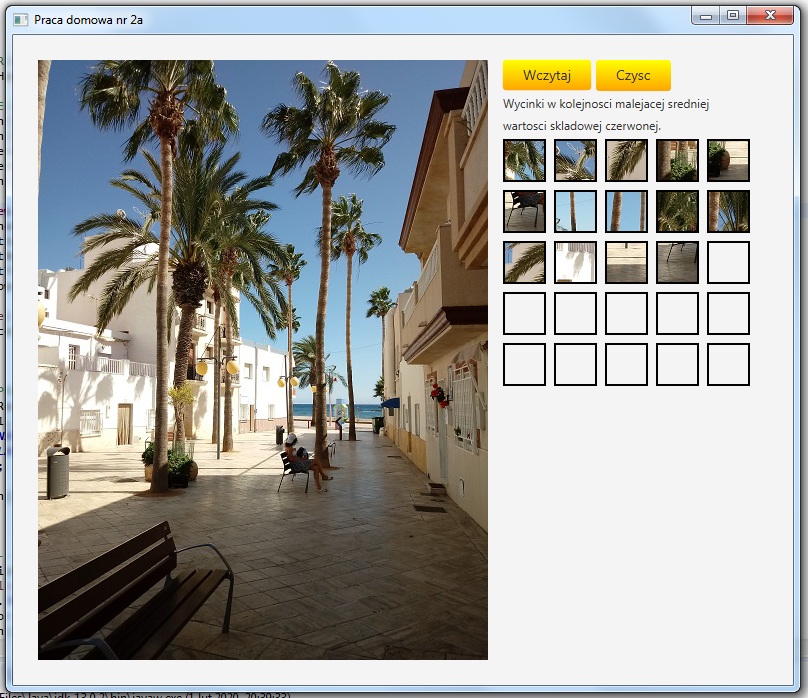Image resolution: width=808 pixels, height=698 pixels.
Task: Click the yellow Wczytaj button
Action: point(546,76)
